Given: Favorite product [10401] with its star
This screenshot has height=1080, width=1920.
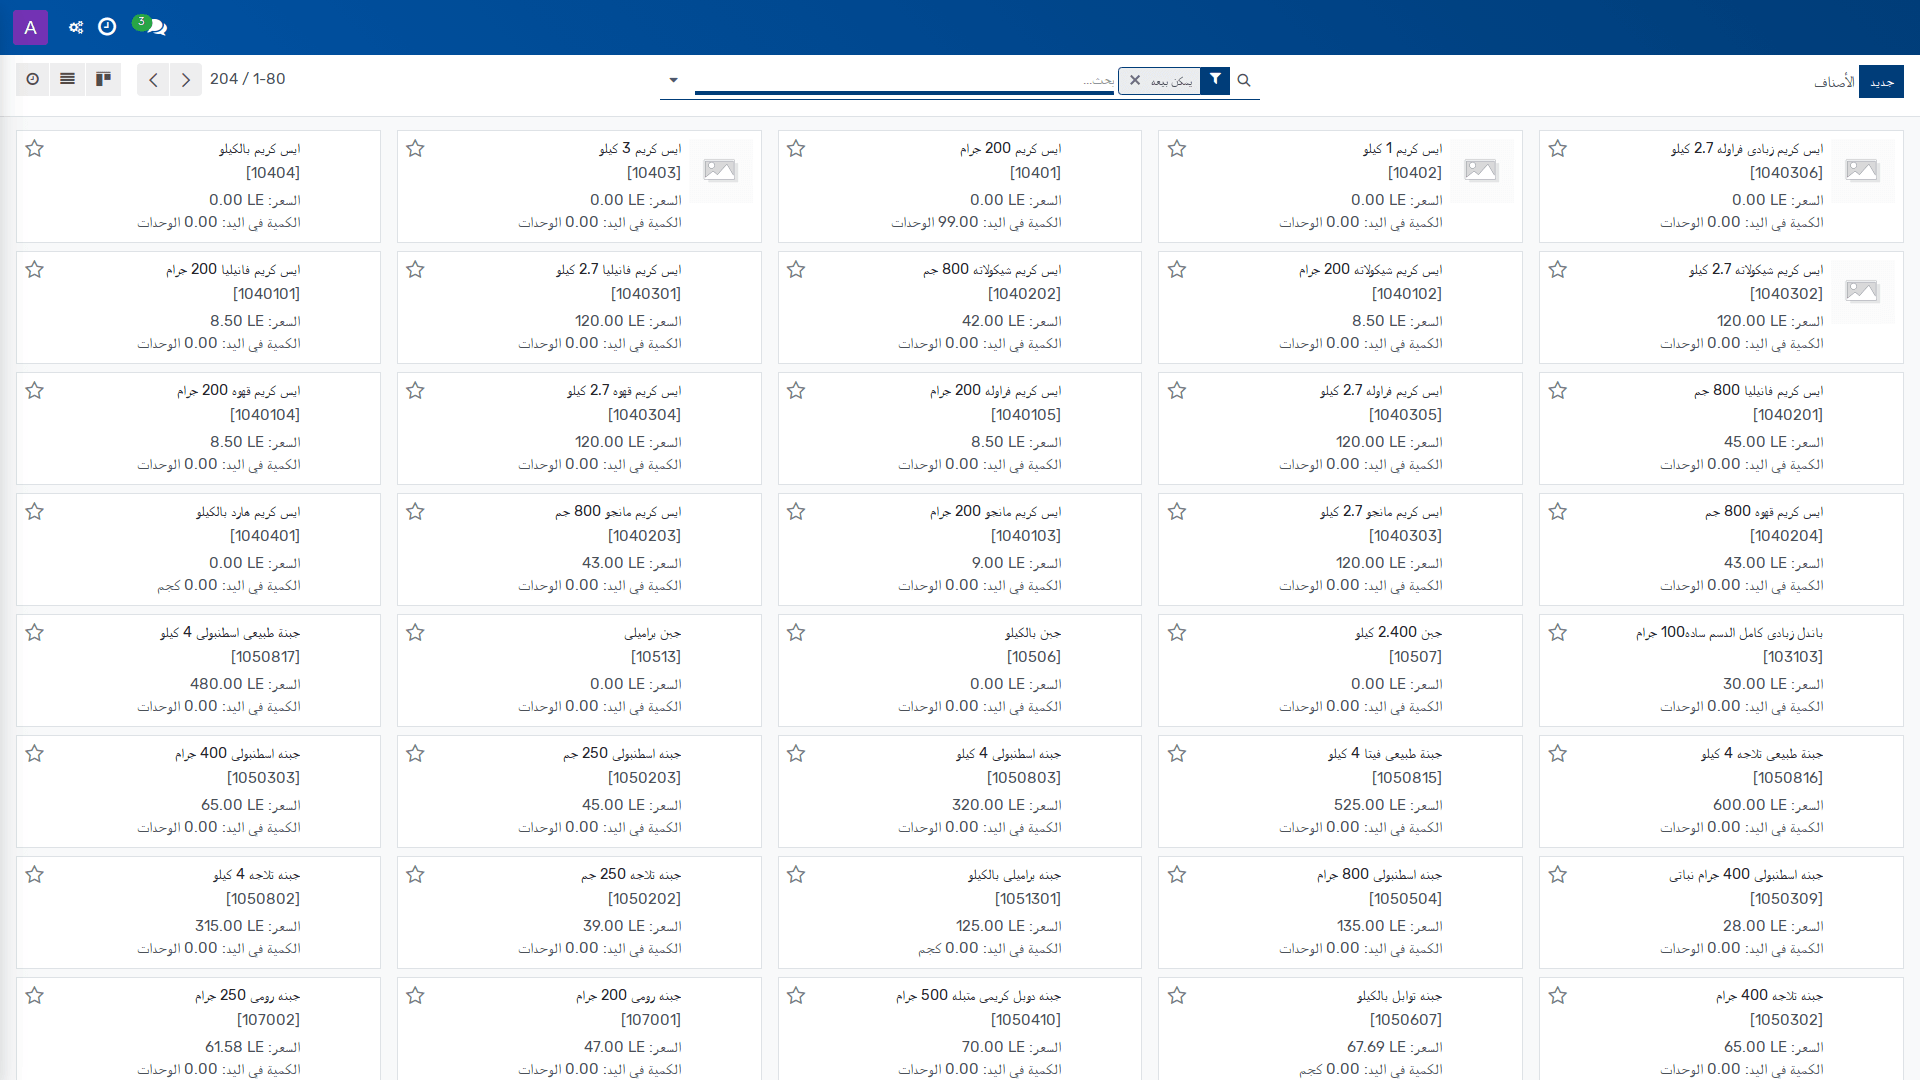Looking at the screenshot, I should (x=796, y=149).
